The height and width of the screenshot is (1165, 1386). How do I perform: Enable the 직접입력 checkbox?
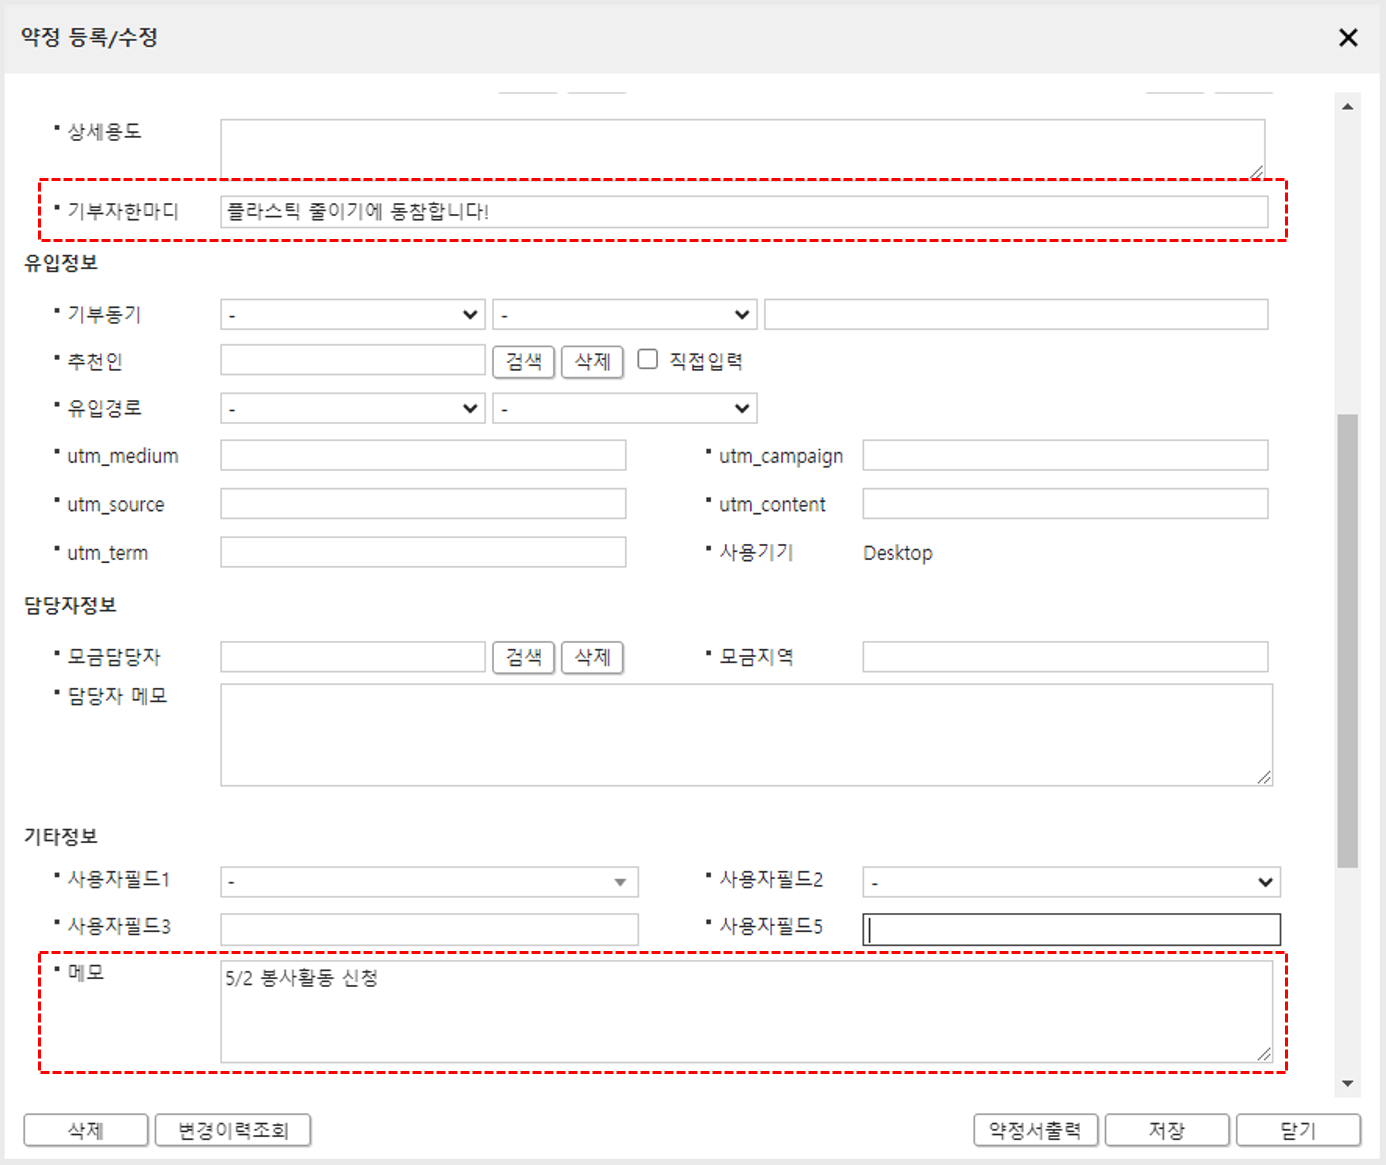tap(648, 359)
